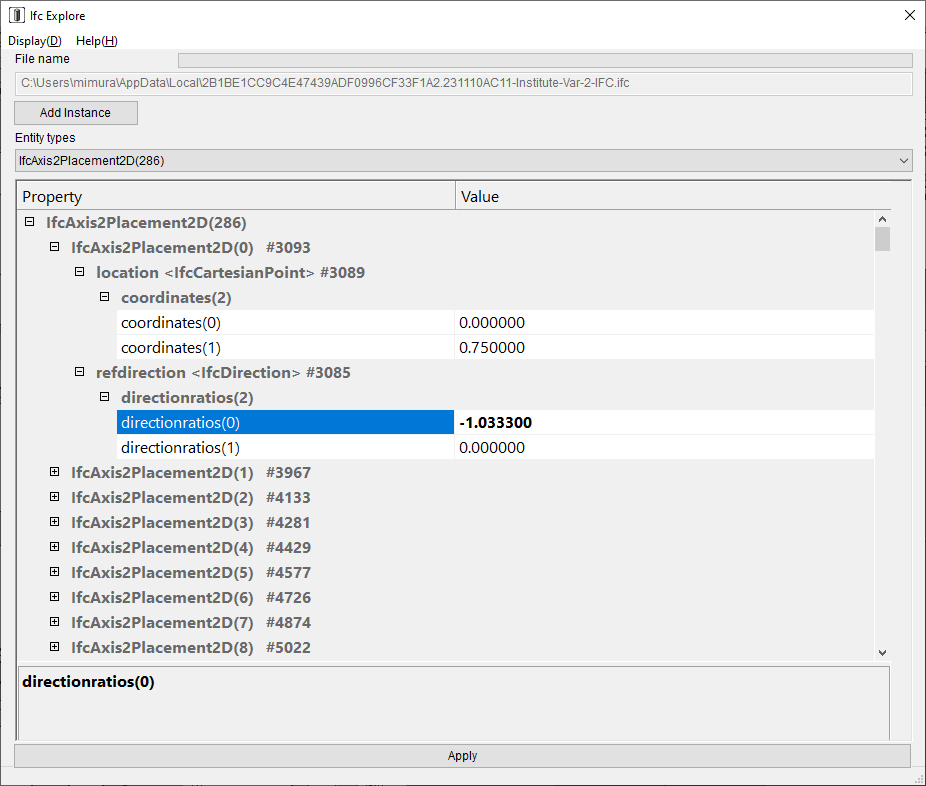Click the Property column header
The height and width of the screenshot is (786, 926).
236,196
